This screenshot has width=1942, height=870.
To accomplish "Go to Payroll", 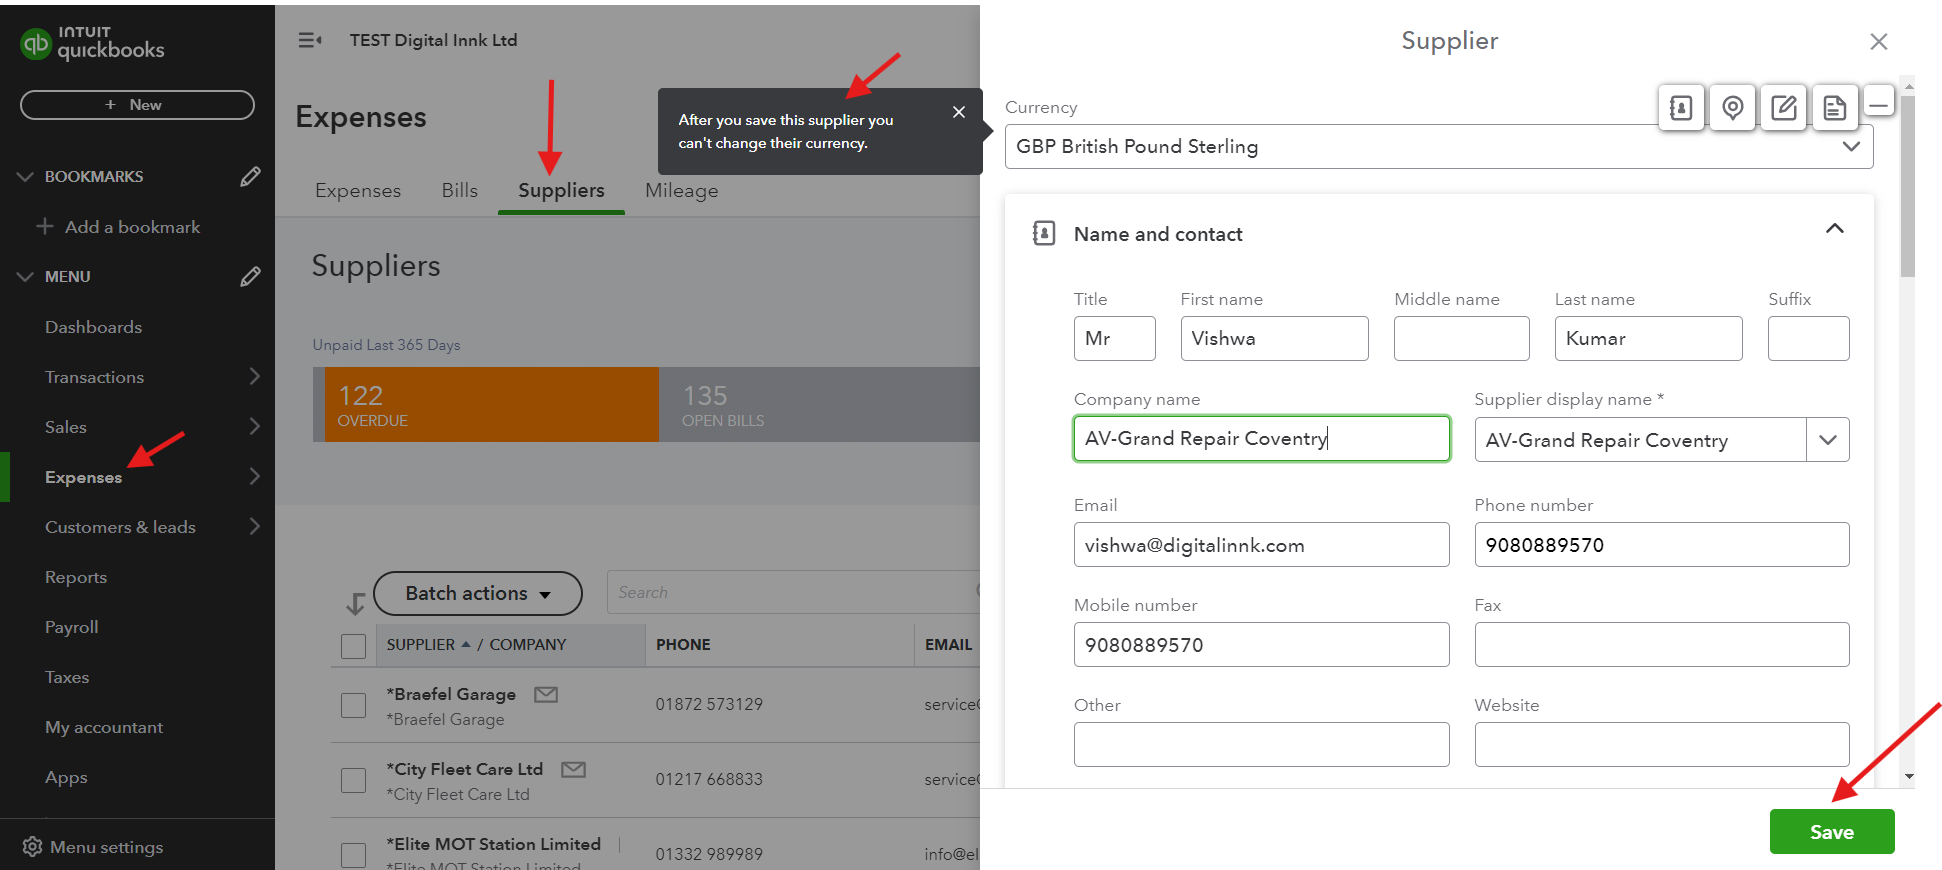I will click(x=72, y=627).
